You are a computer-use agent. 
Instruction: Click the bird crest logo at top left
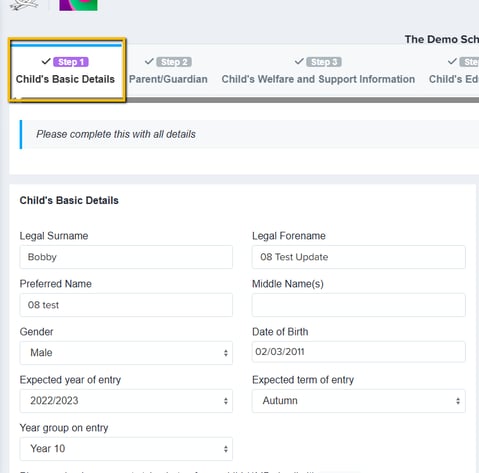pos(24,5)
